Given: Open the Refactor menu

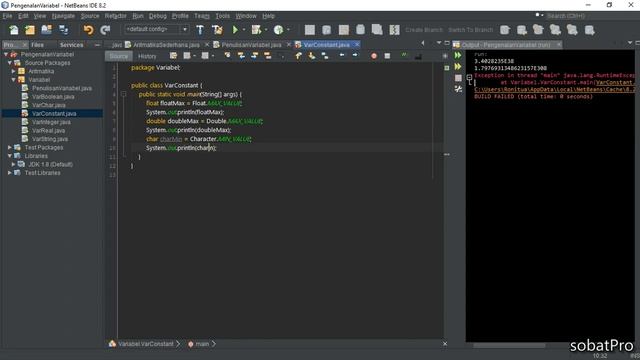Looking at the screenshot, I should [116, 16].
